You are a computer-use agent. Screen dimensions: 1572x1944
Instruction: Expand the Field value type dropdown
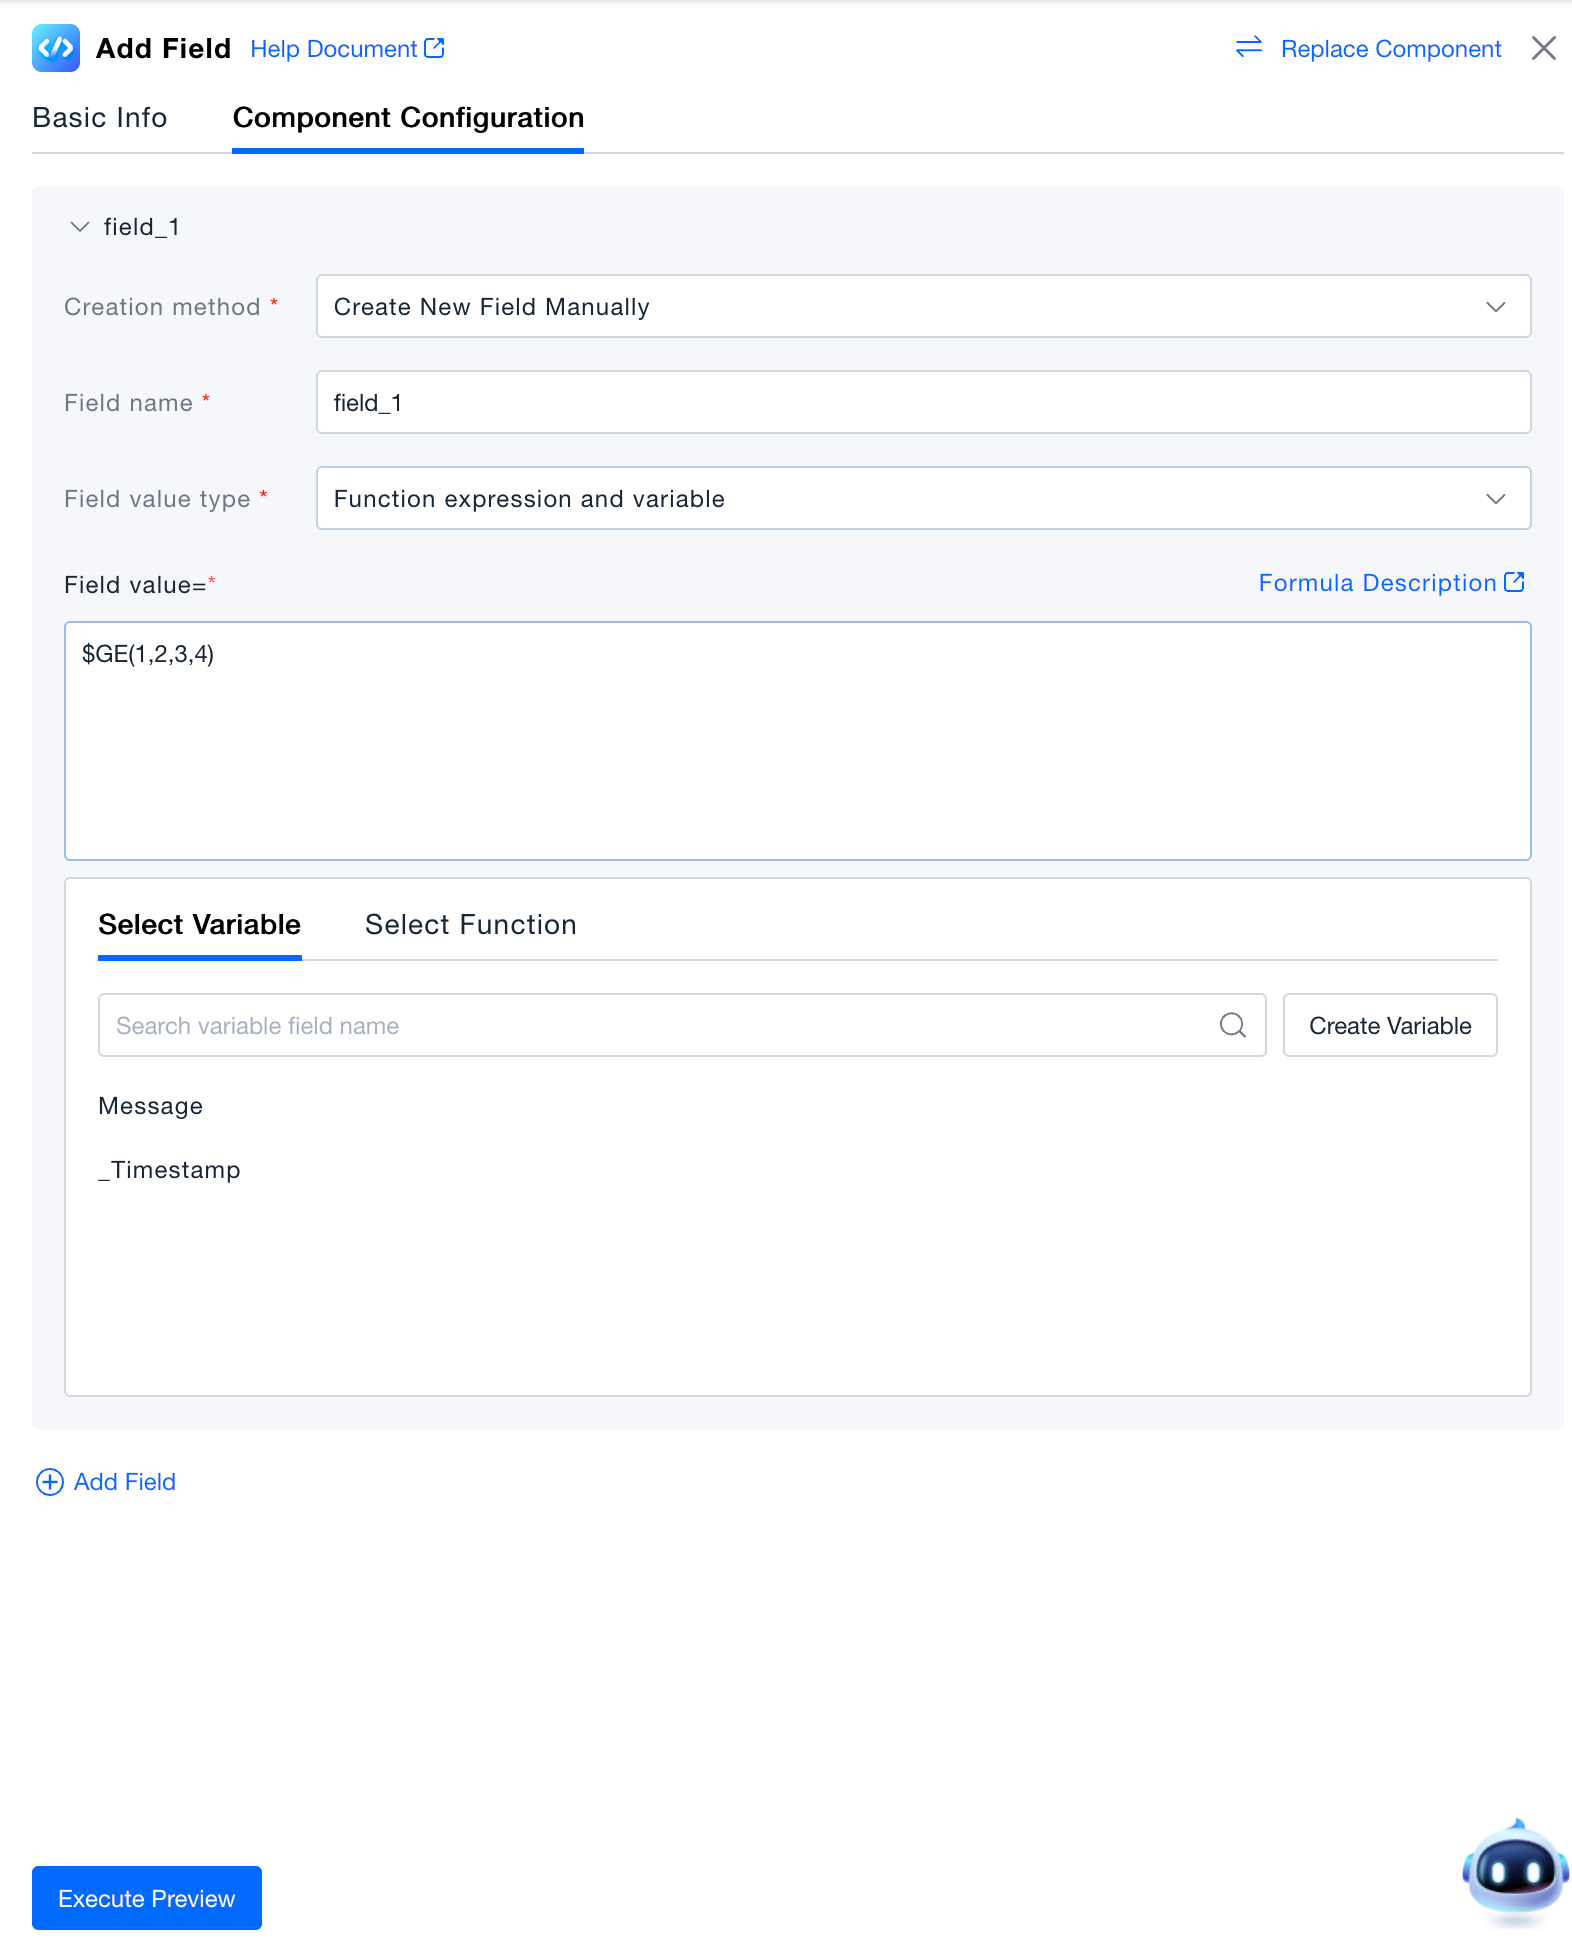click(922, 499)
